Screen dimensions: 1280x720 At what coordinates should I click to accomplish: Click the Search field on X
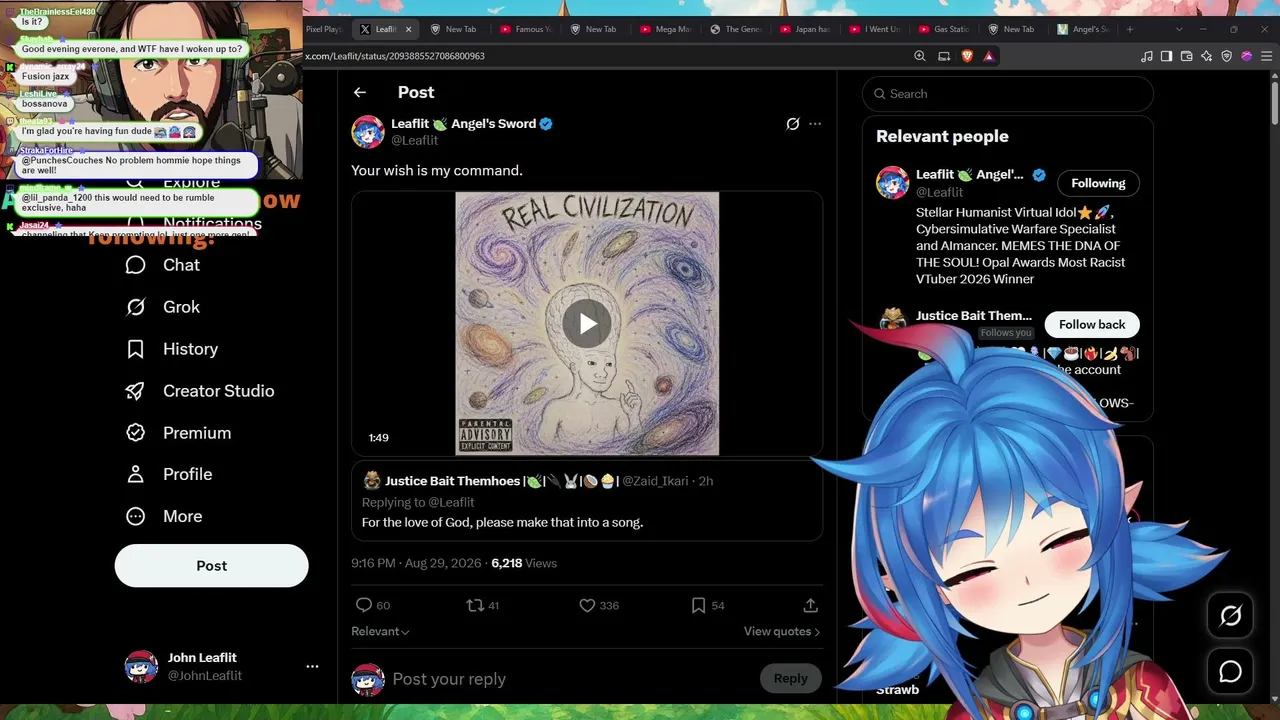1008,94
